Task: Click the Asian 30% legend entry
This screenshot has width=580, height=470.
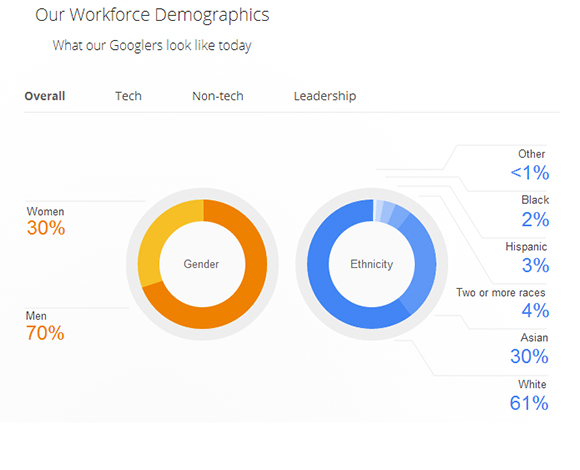Action: coord(529,349)
